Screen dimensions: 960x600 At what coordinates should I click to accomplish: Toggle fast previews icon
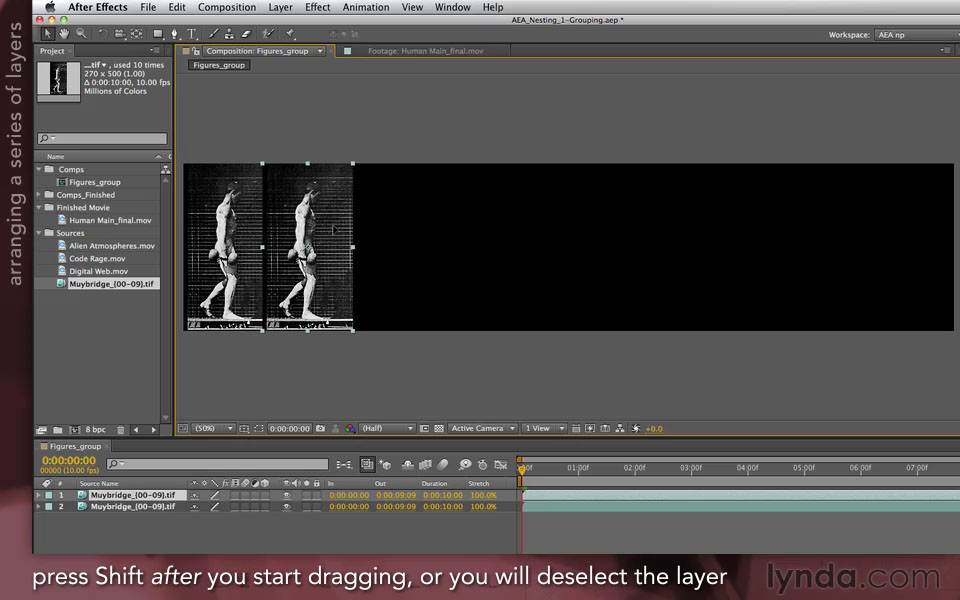click(590, 429)
